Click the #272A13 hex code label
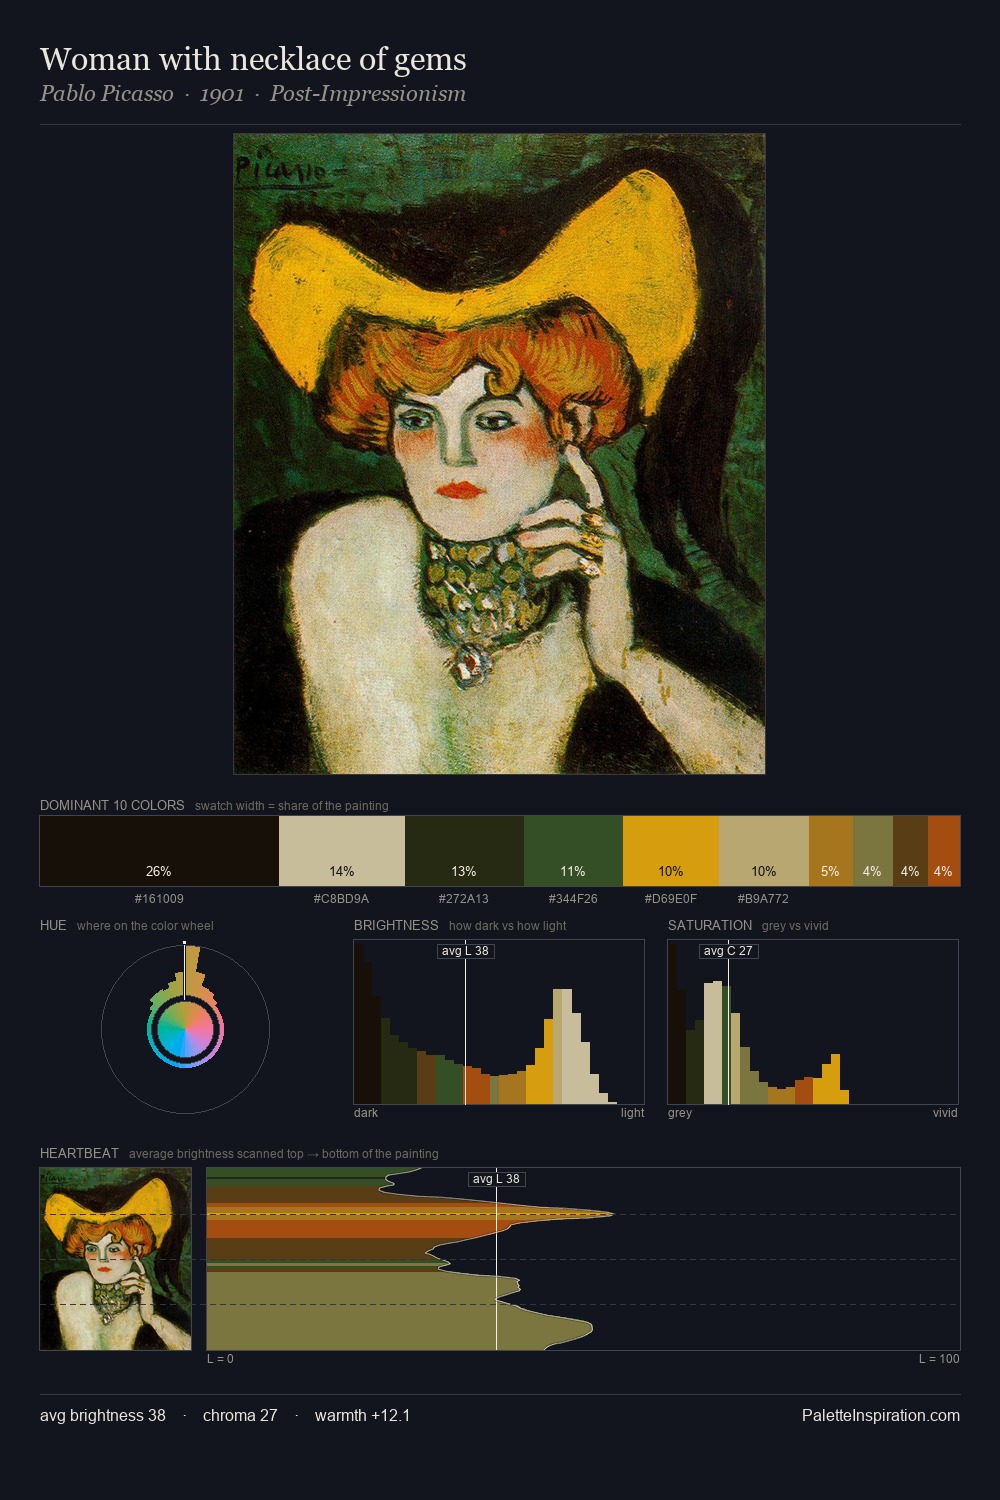The image size is (1000, 1500). pyautogui.click(x=464, y=899)
